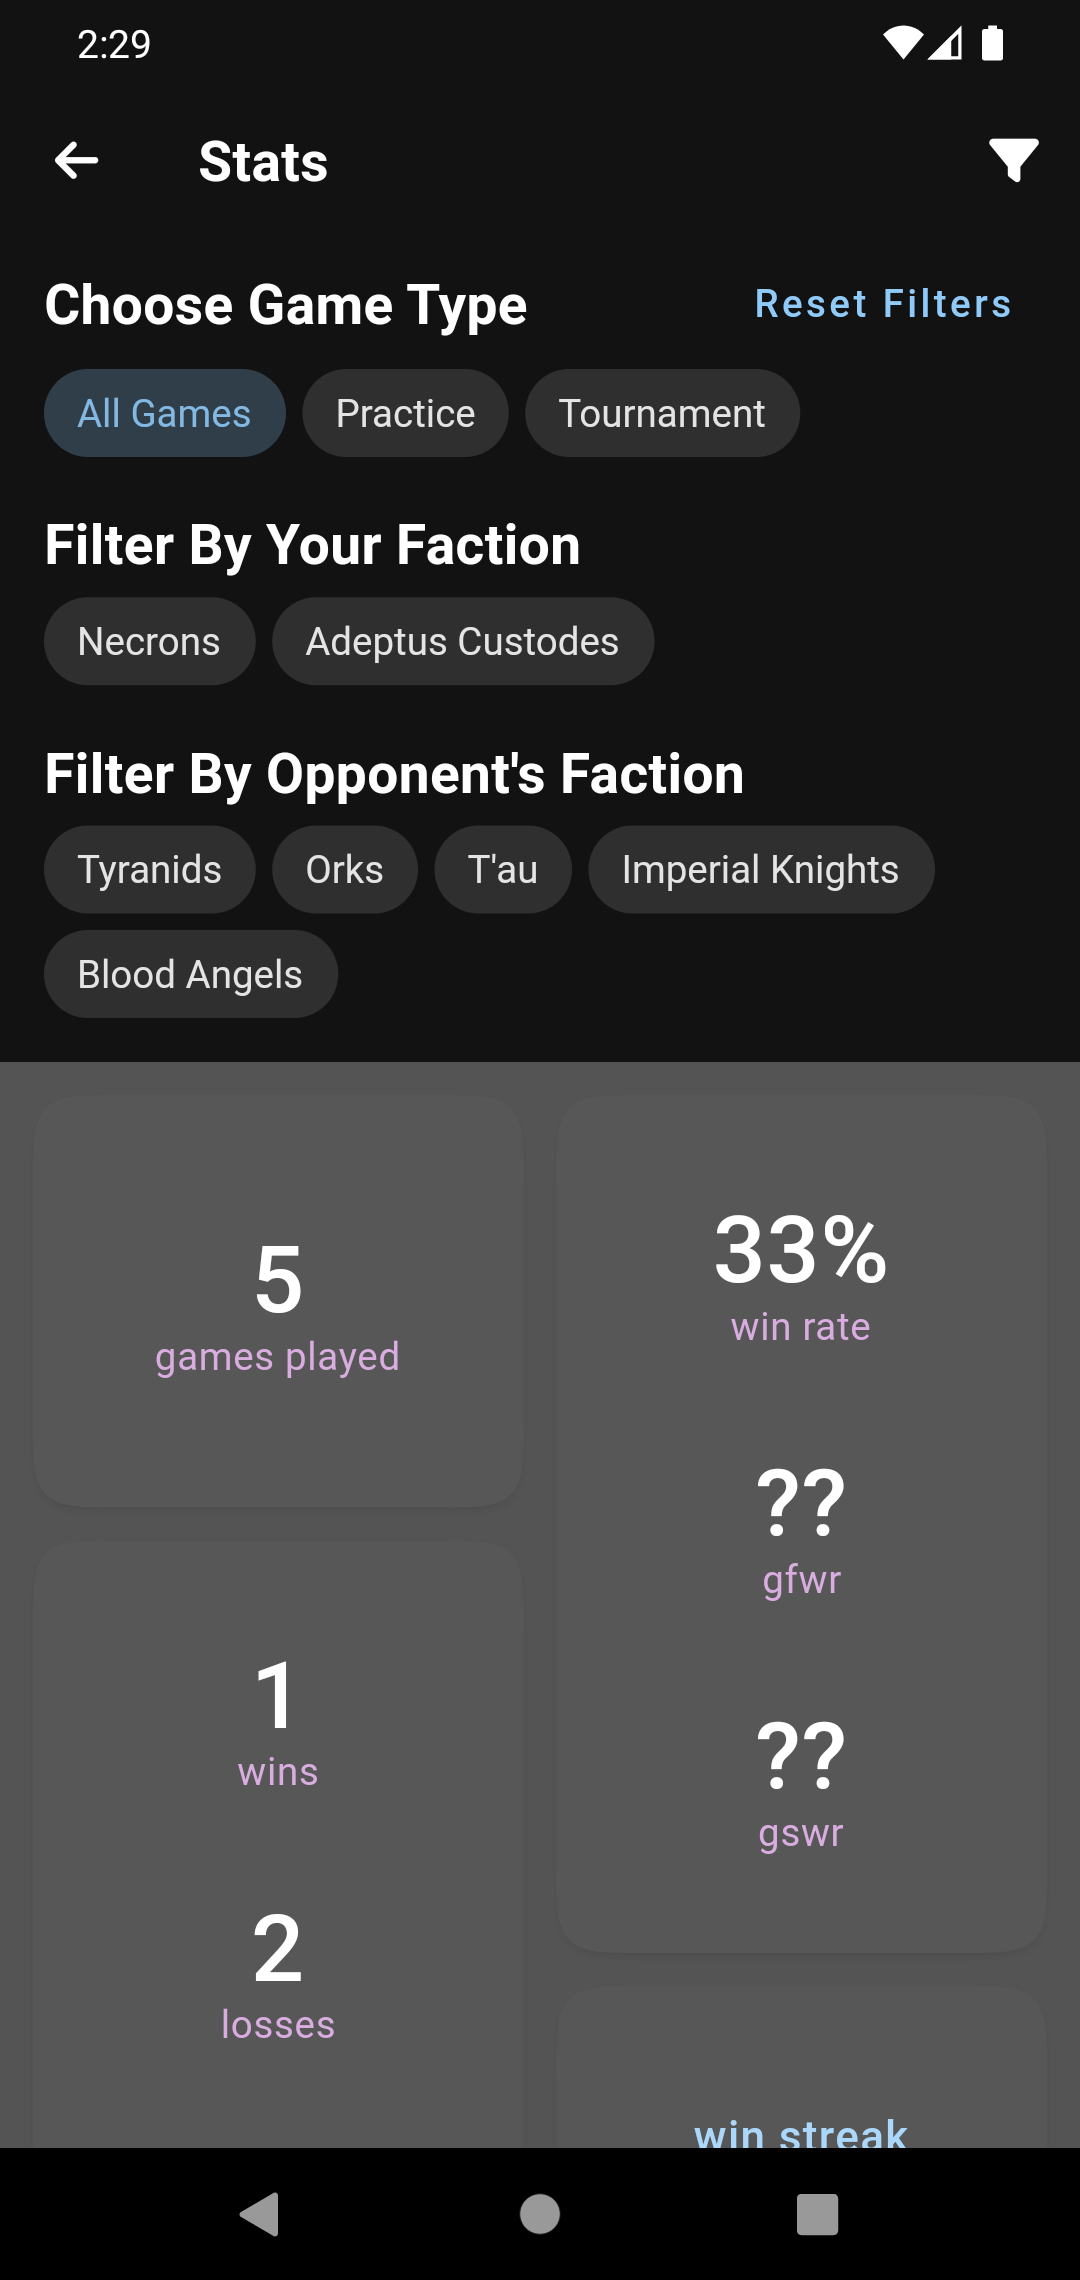Screen dimensions: 1080x2280
Task: Enable Blood Angels opponent filter
Action: pyautogui.click(x=190, y=975)
